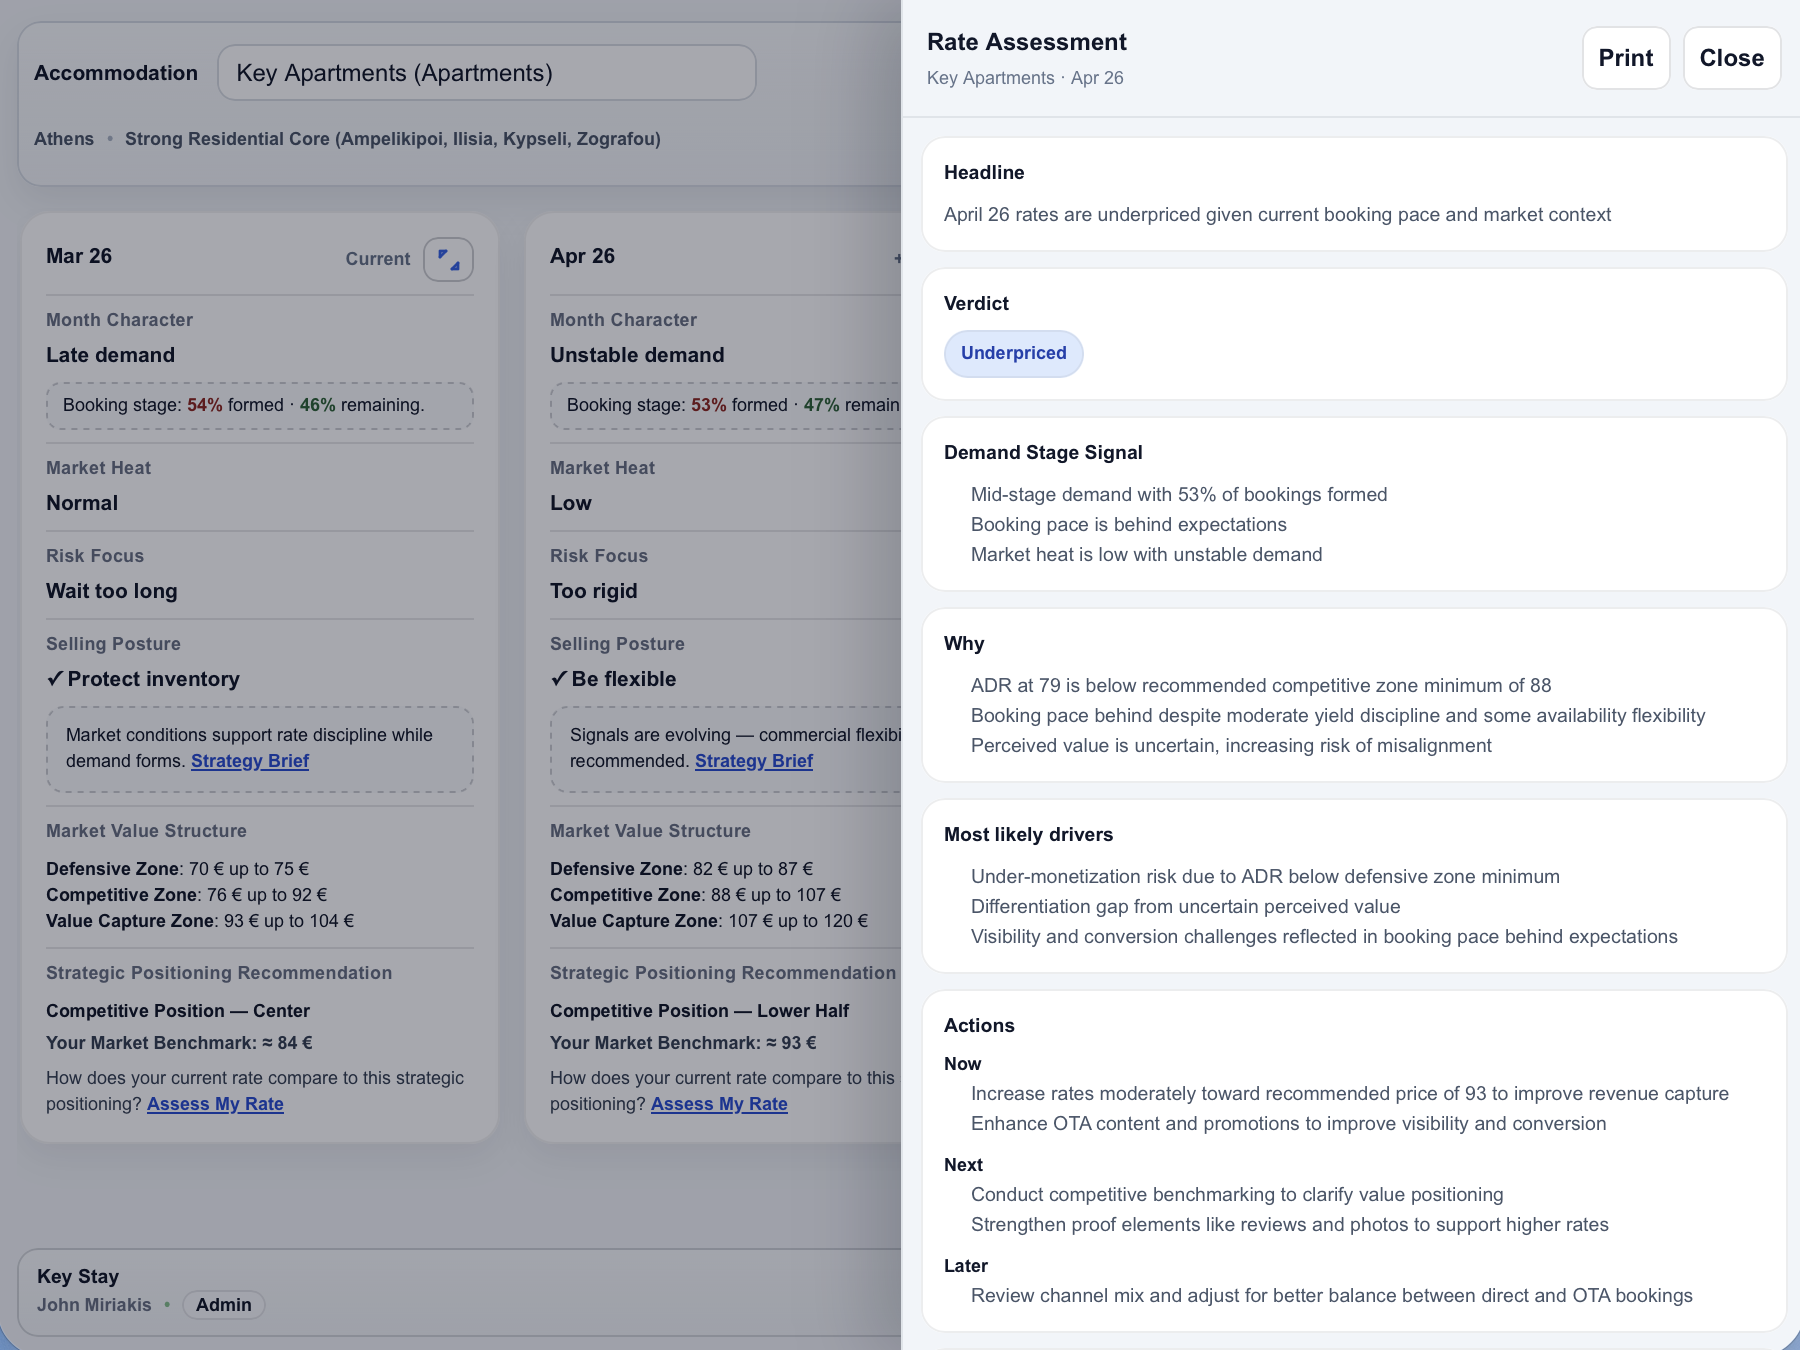Click the Mar 26 booking stage box

pos(259,405)
